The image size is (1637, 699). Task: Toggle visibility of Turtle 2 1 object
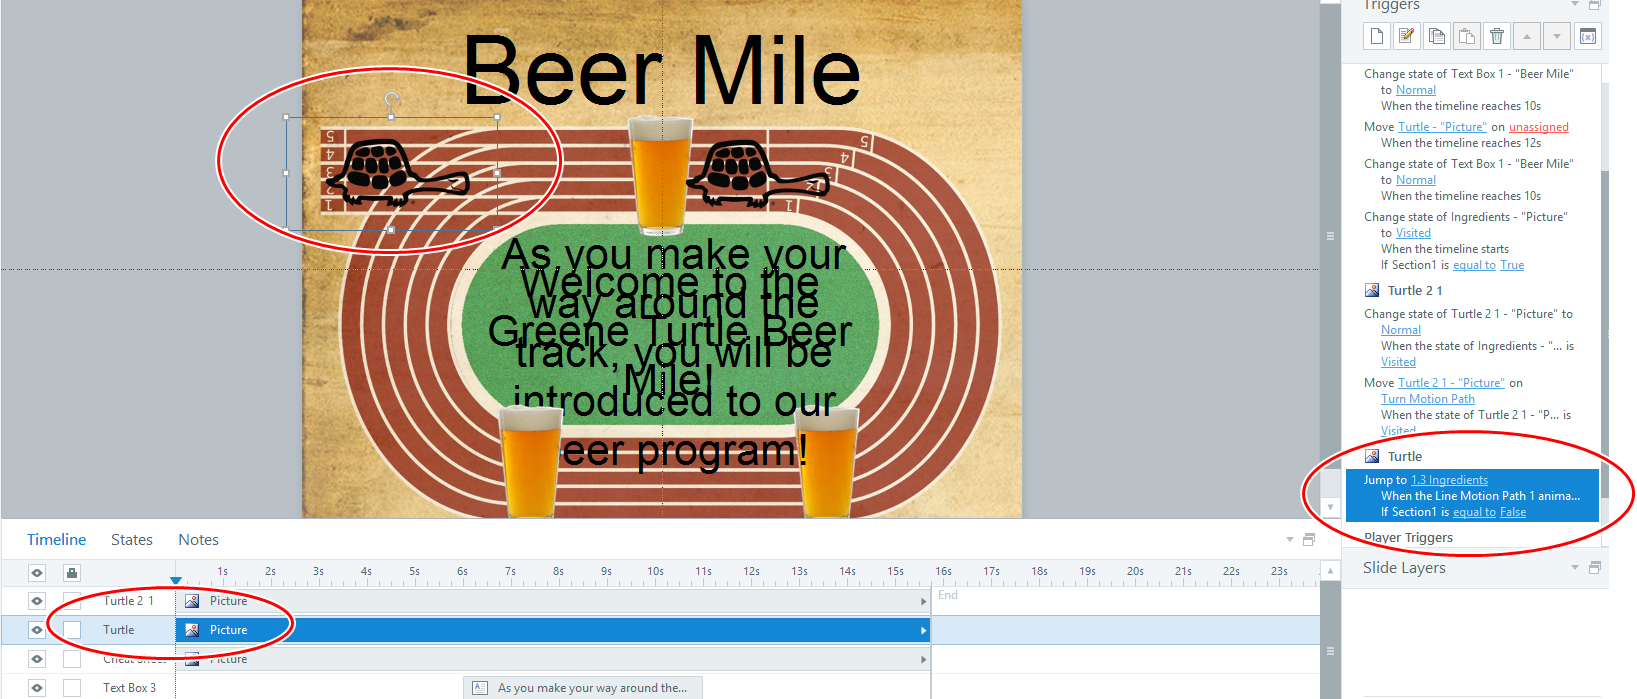pyautogui.click(x=37, y=601)
